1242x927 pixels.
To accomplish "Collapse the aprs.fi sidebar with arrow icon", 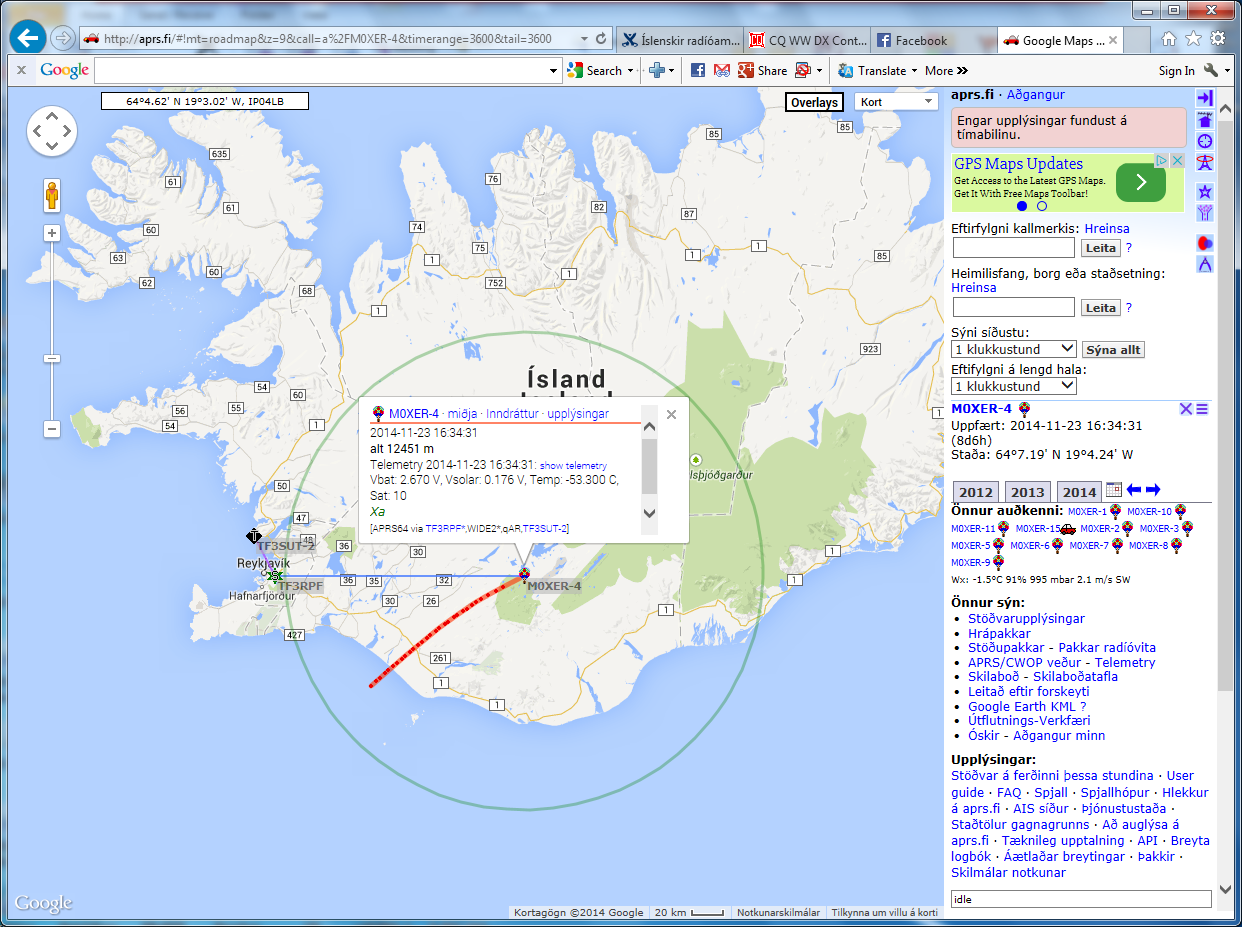I will [1205, 98].
